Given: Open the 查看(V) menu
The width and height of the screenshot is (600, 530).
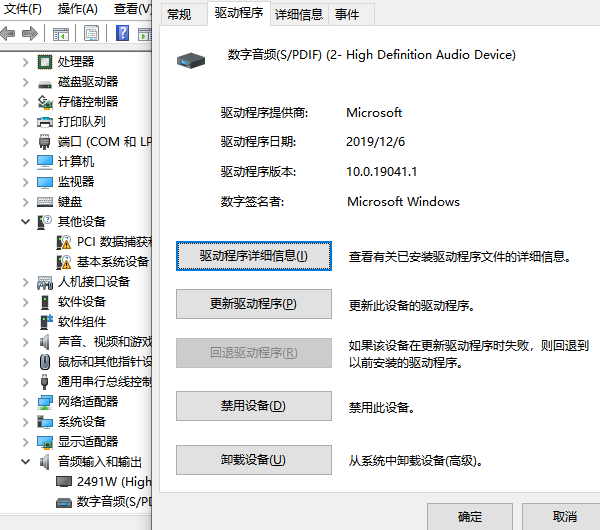Looking at the screenshot, I should coord(132,8).
